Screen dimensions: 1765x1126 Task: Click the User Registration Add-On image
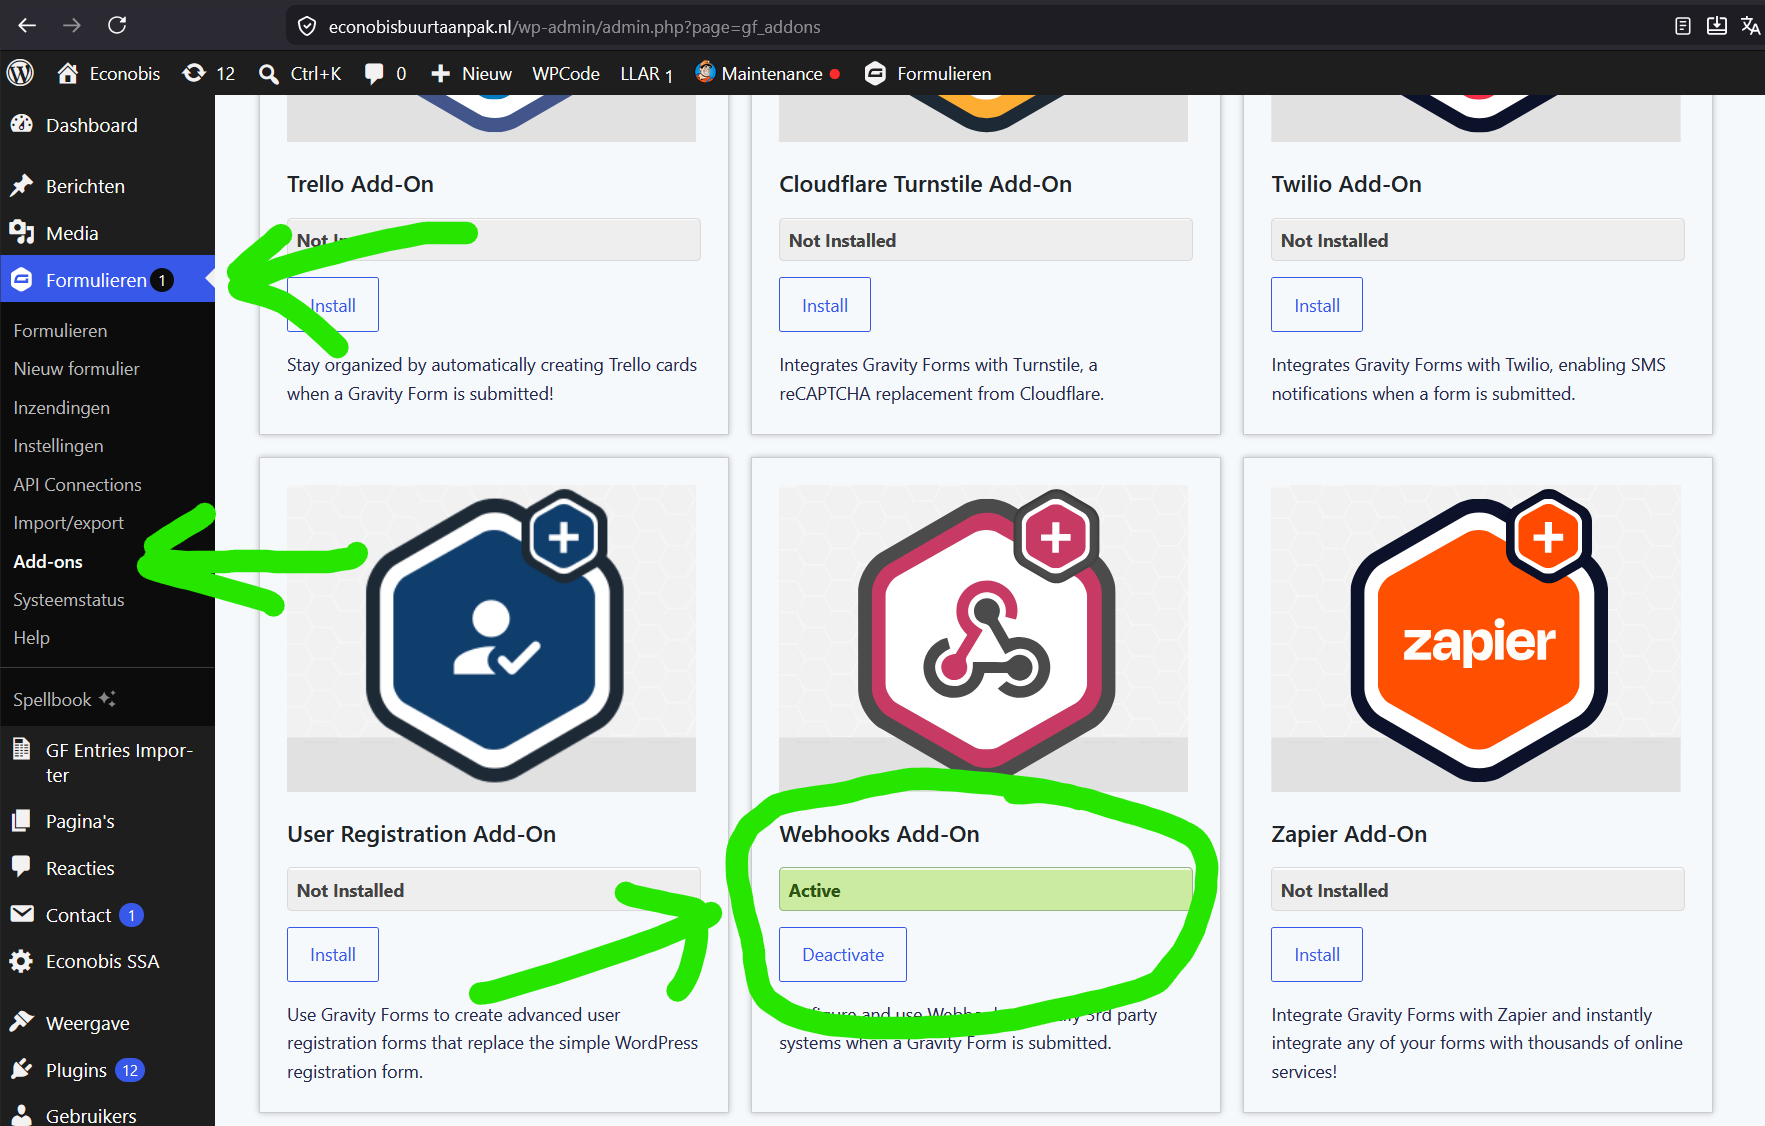[x=492, y=638]
